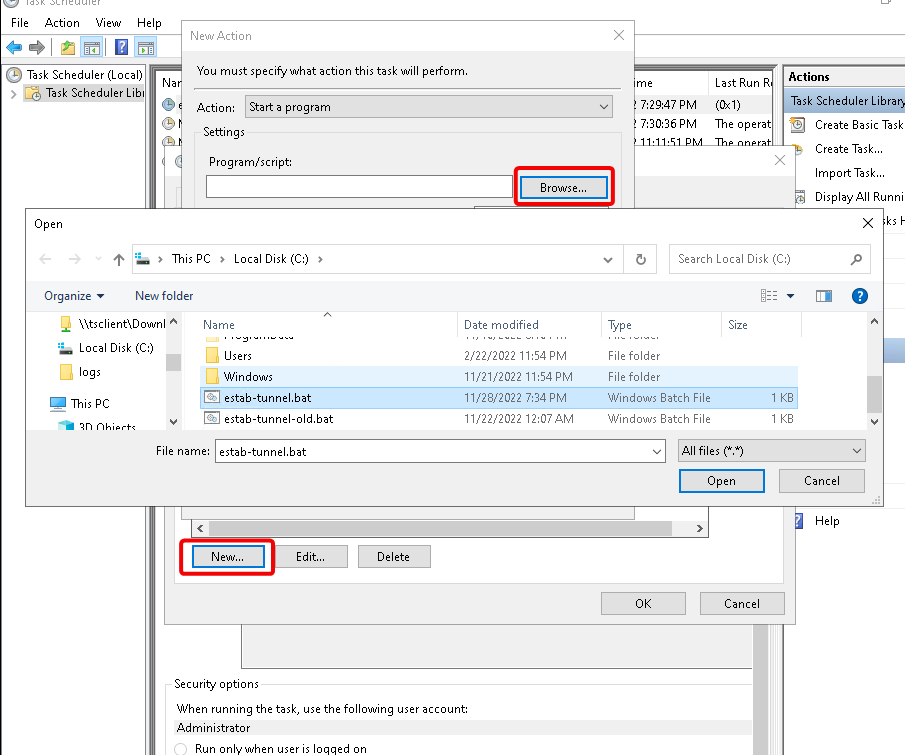The height and width of the screenshot is (755, 905).
Task: Show the preview pane in Open dialog
Action: coord(824,296)
